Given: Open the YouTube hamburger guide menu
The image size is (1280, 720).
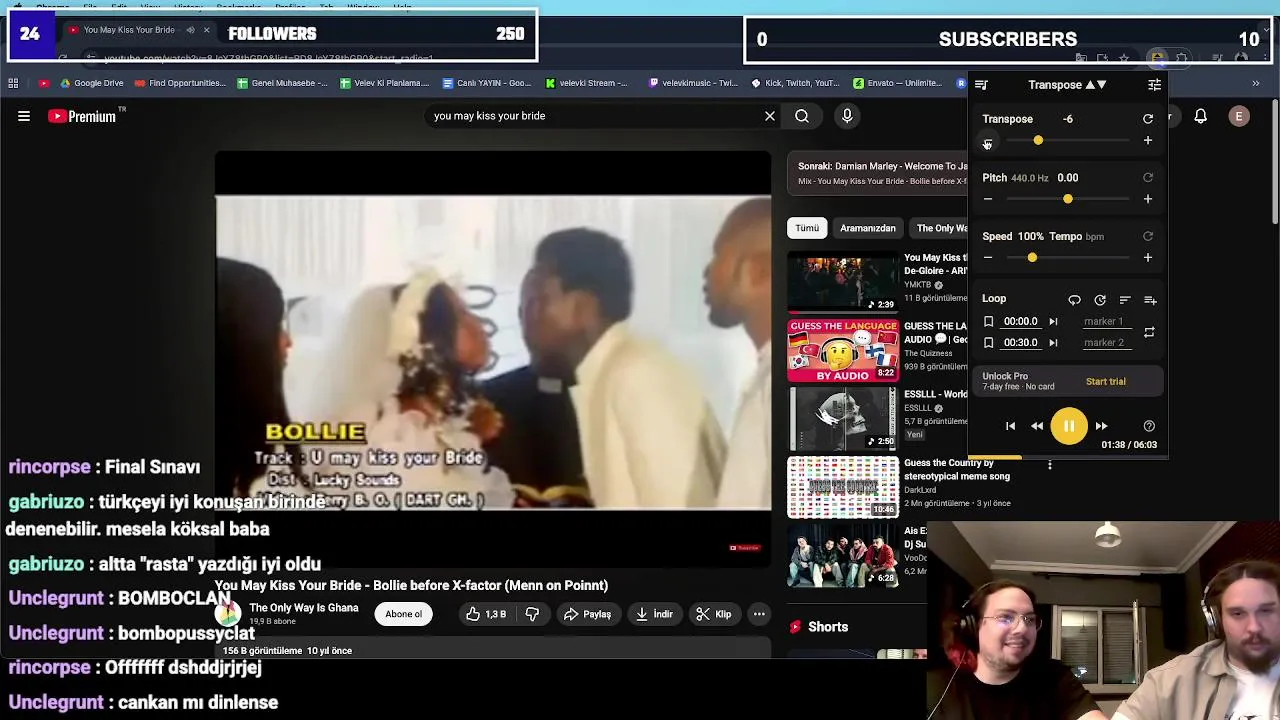Looking at the screenshot, I should click(24, 116).
